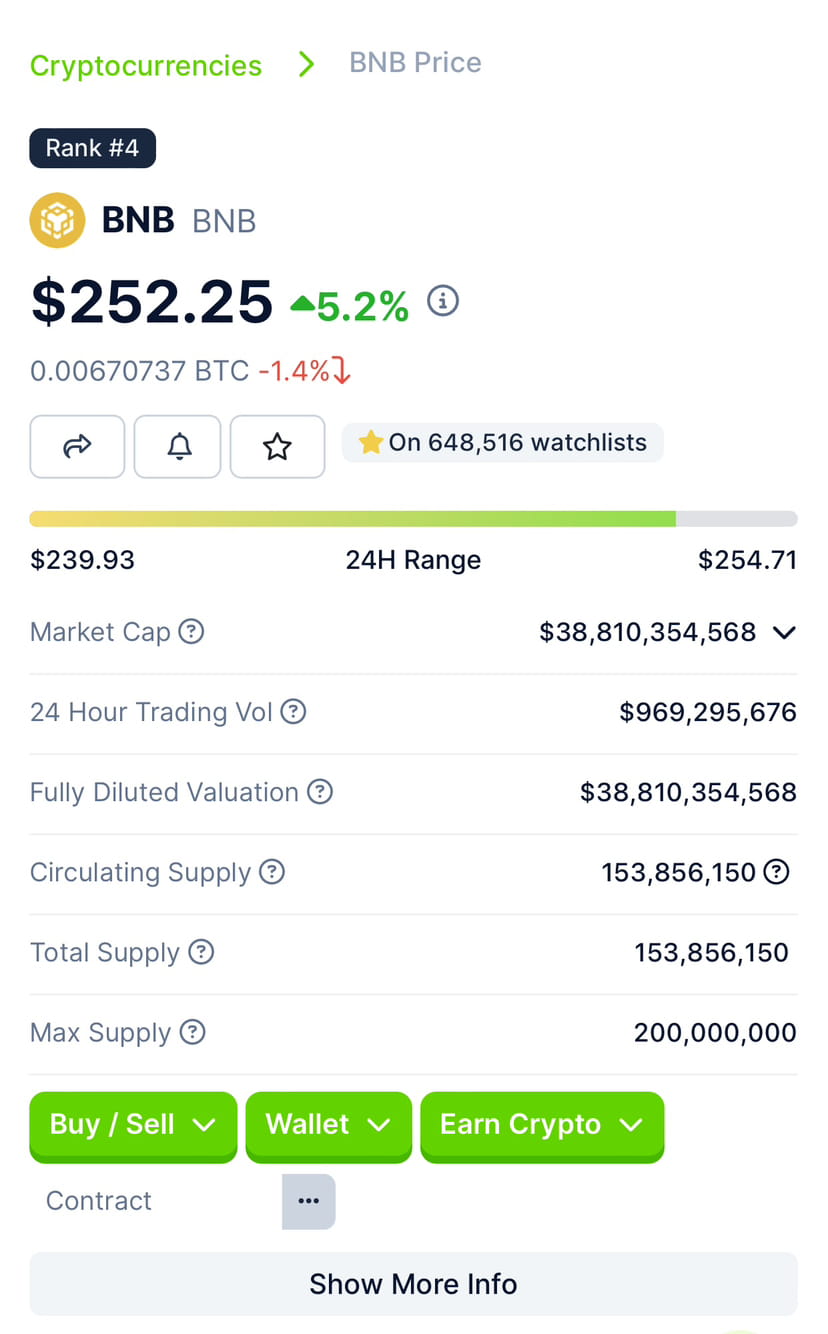Image resolution: width=828 pixels, height=1334 pixels.
Task: Open the Earn Crypto dropdown
Action: (541, 1125)
